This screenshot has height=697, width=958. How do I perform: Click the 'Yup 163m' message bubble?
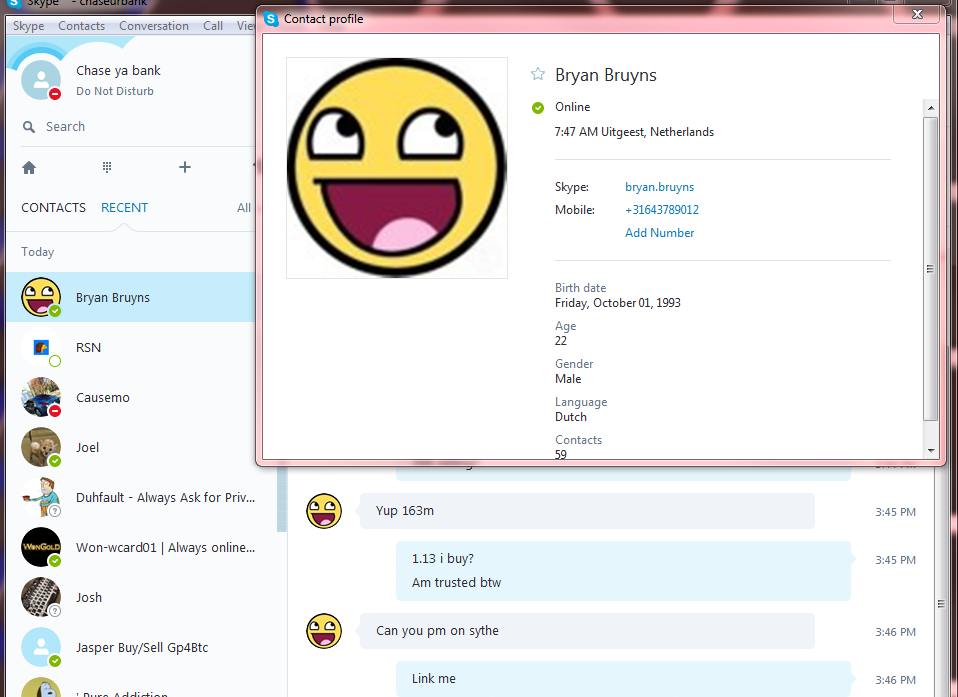(x=587, y=511)
